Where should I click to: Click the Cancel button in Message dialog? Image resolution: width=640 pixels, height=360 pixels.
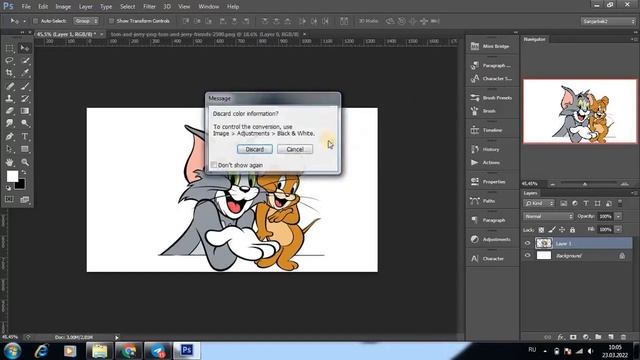coord(295,149)
